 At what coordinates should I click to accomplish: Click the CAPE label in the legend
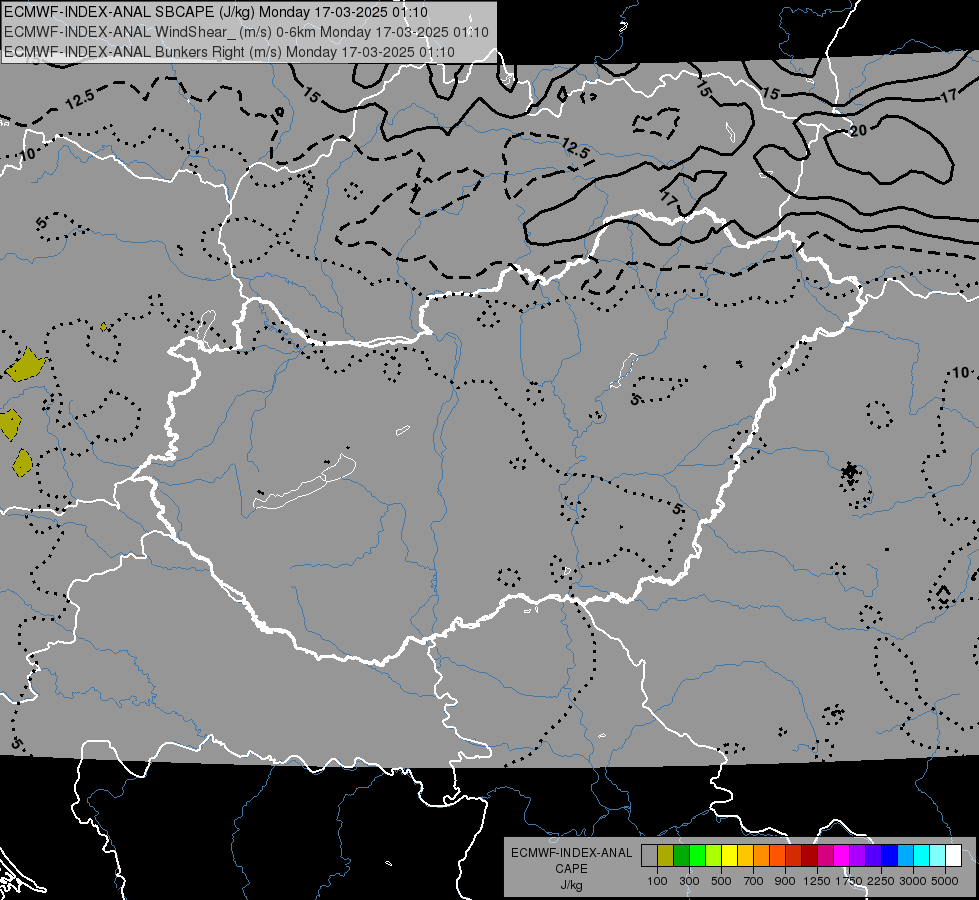571,869
